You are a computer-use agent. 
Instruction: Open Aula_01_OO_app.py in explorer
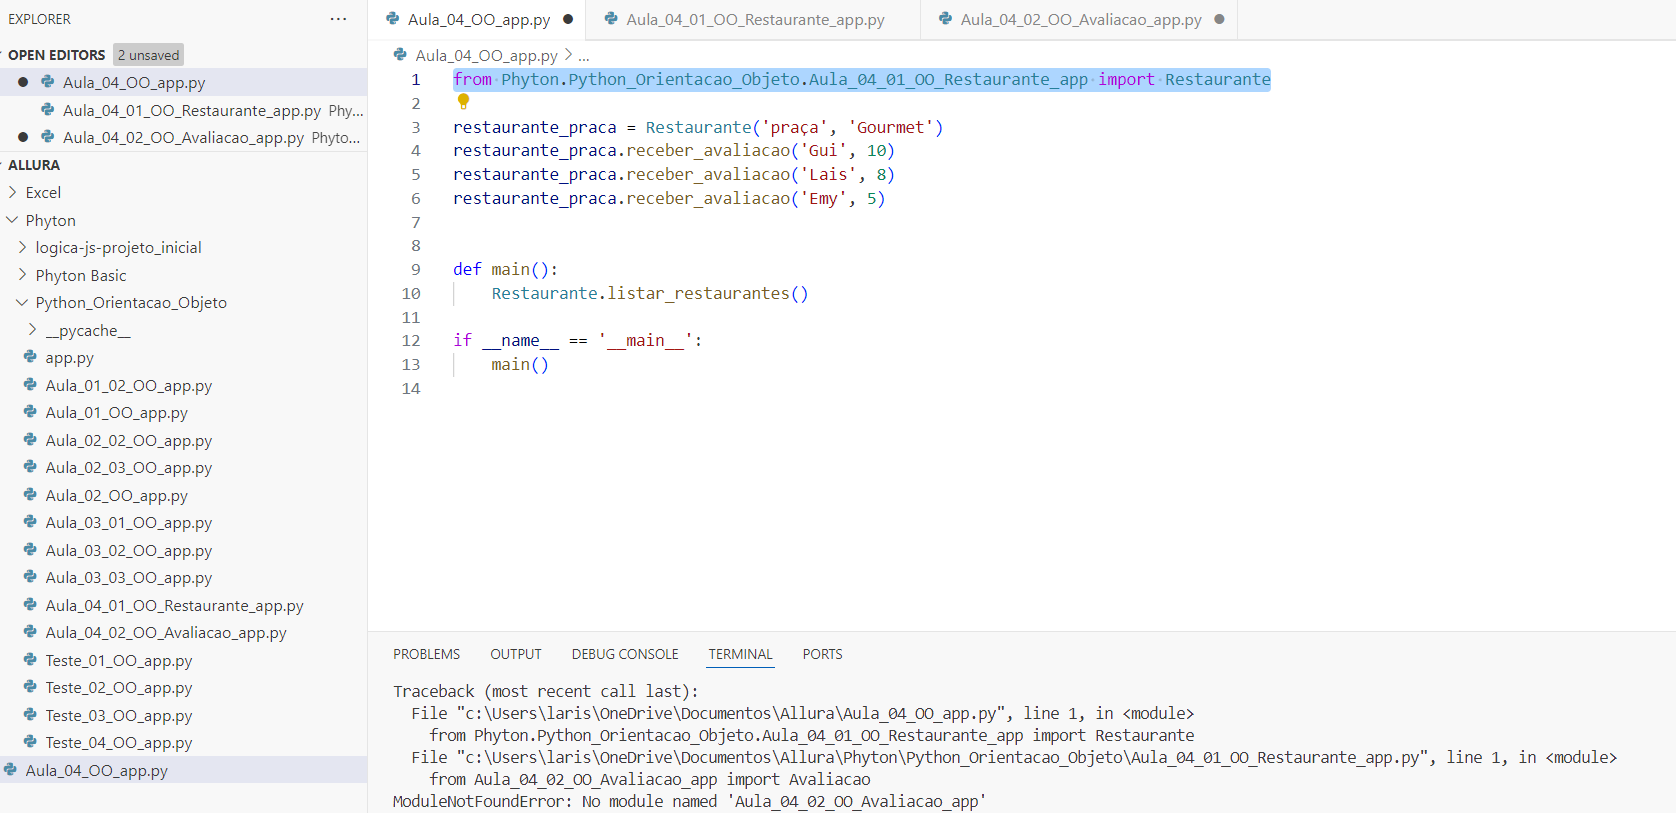116,412
